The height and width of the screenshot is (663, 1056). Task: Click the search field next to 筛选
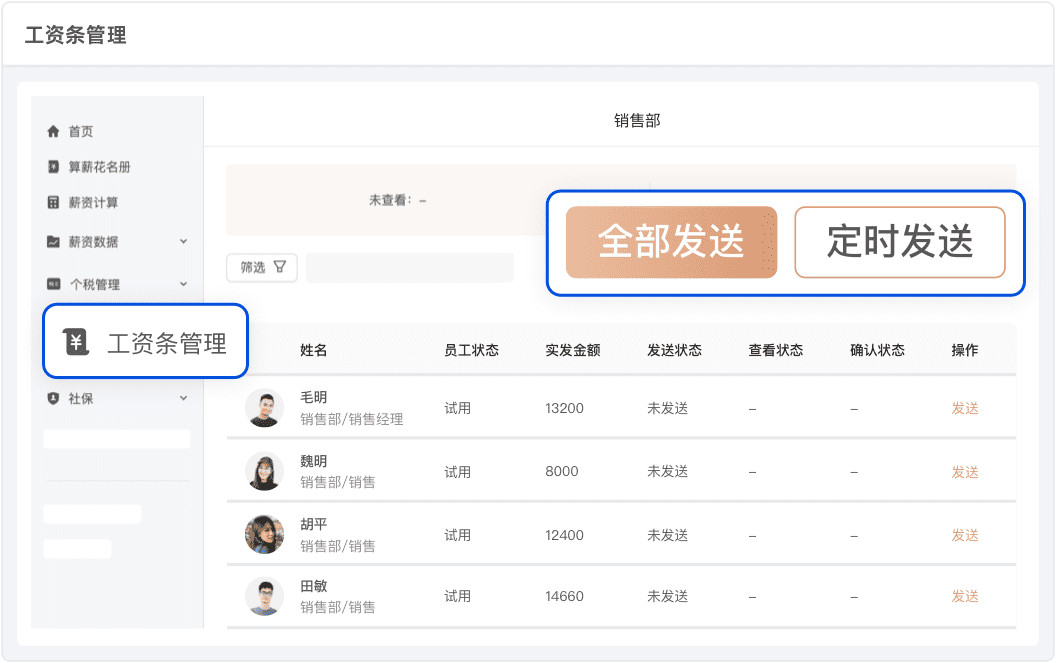[x=409, y=267]
